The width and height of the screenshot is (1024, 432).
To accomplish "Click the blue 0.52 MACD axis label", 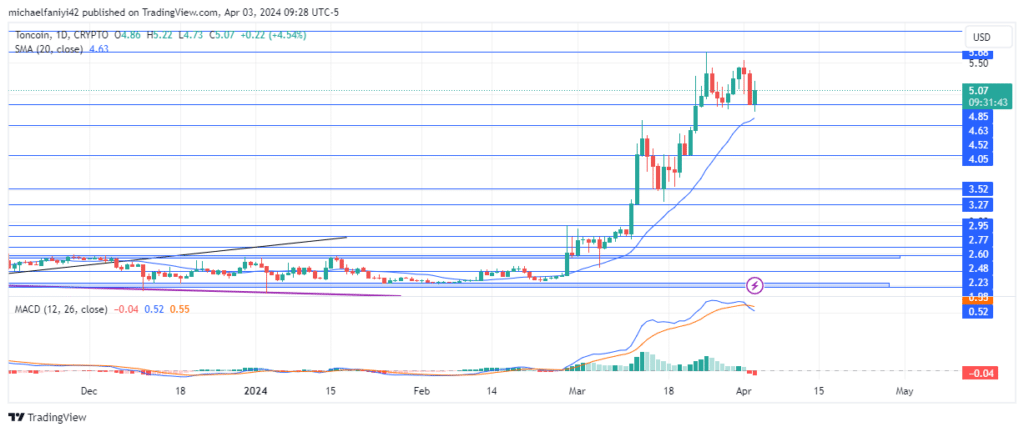I will (x=978, y=312).
